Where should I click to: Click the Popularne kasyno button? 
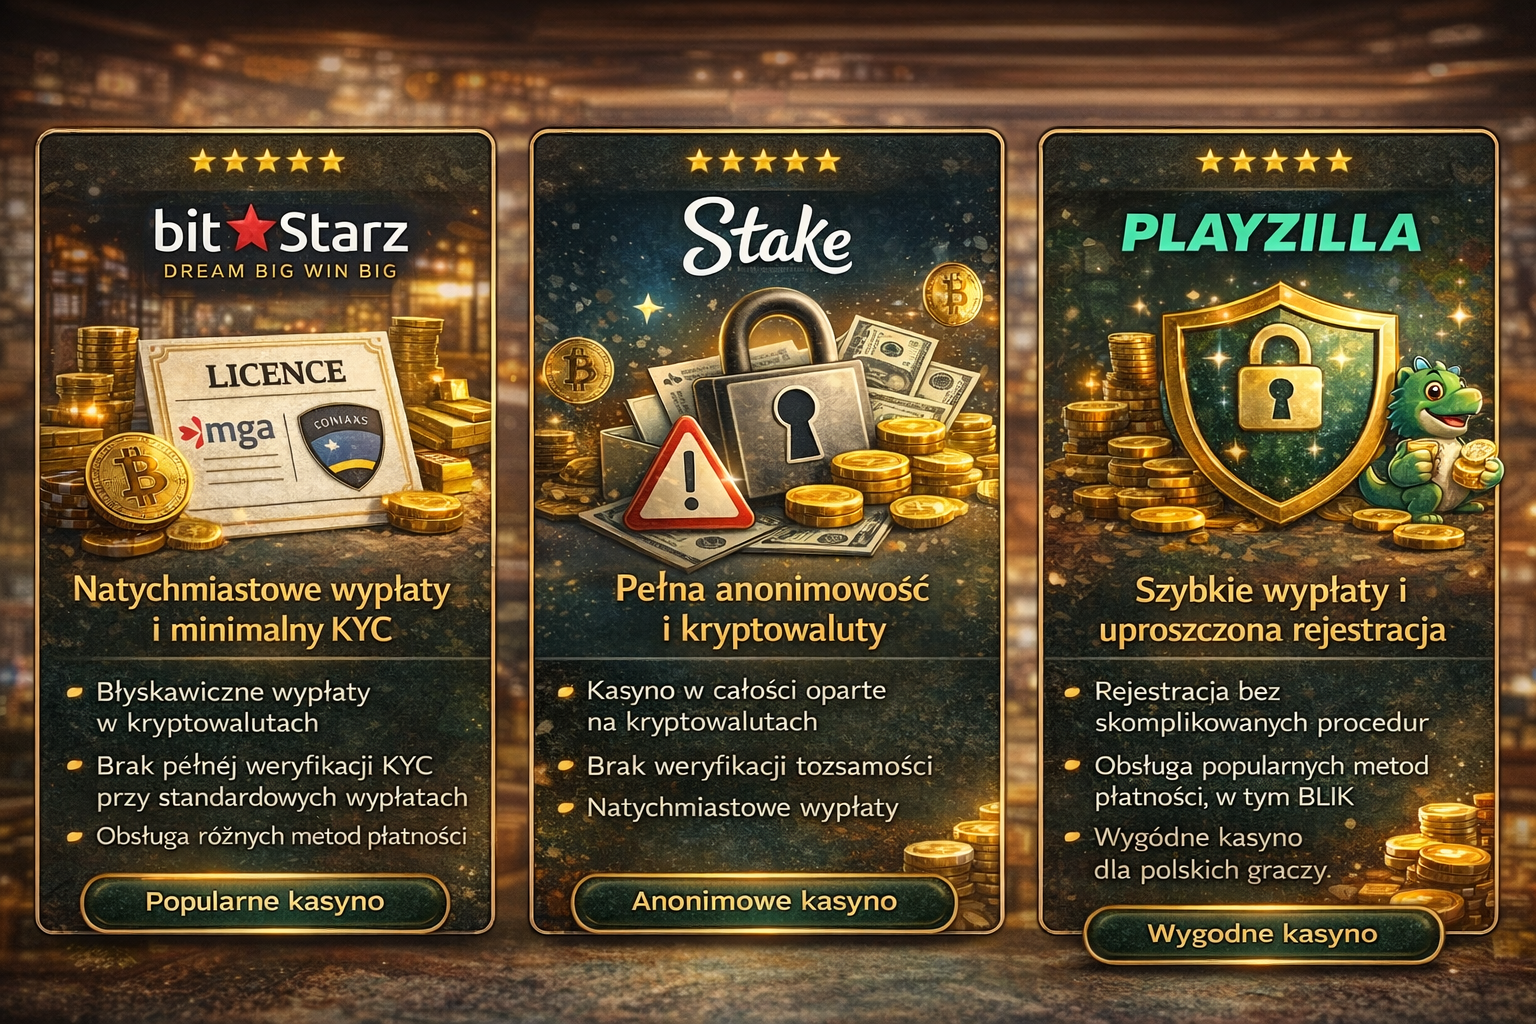coord(265,902)
